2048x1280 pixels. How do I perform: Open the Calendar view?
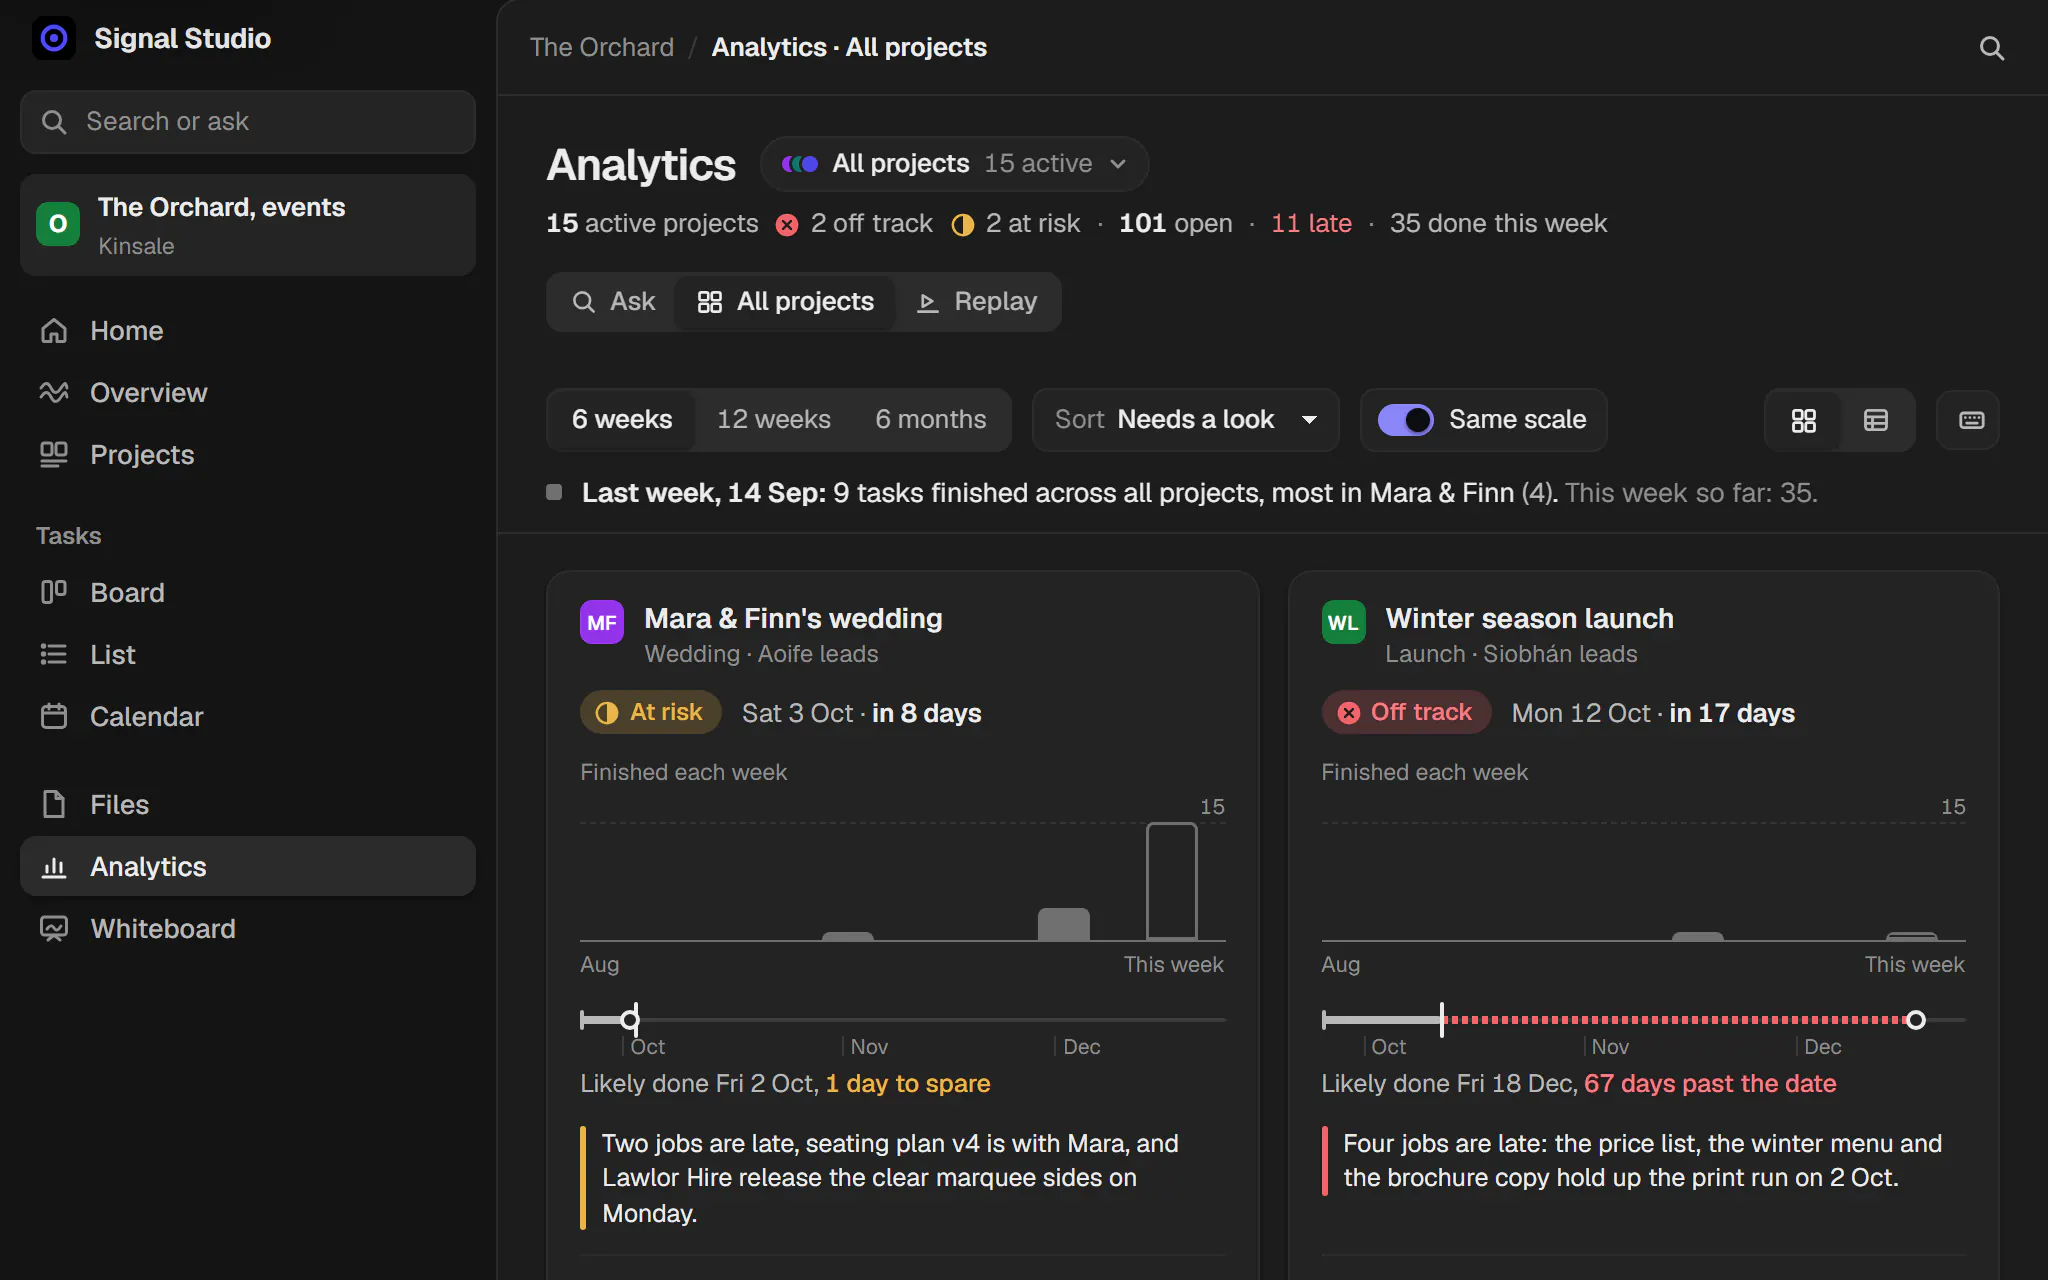coord(248,717)
